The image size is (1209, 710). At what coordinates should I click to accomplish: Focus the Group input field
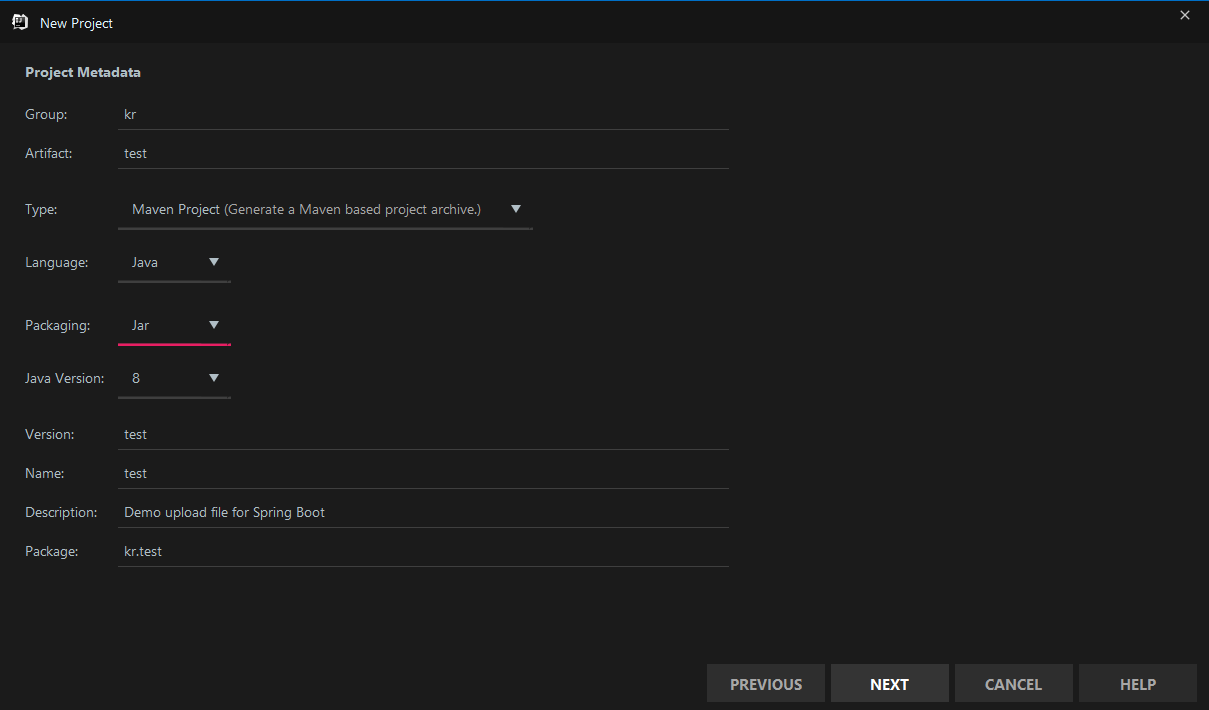[422, 114]
